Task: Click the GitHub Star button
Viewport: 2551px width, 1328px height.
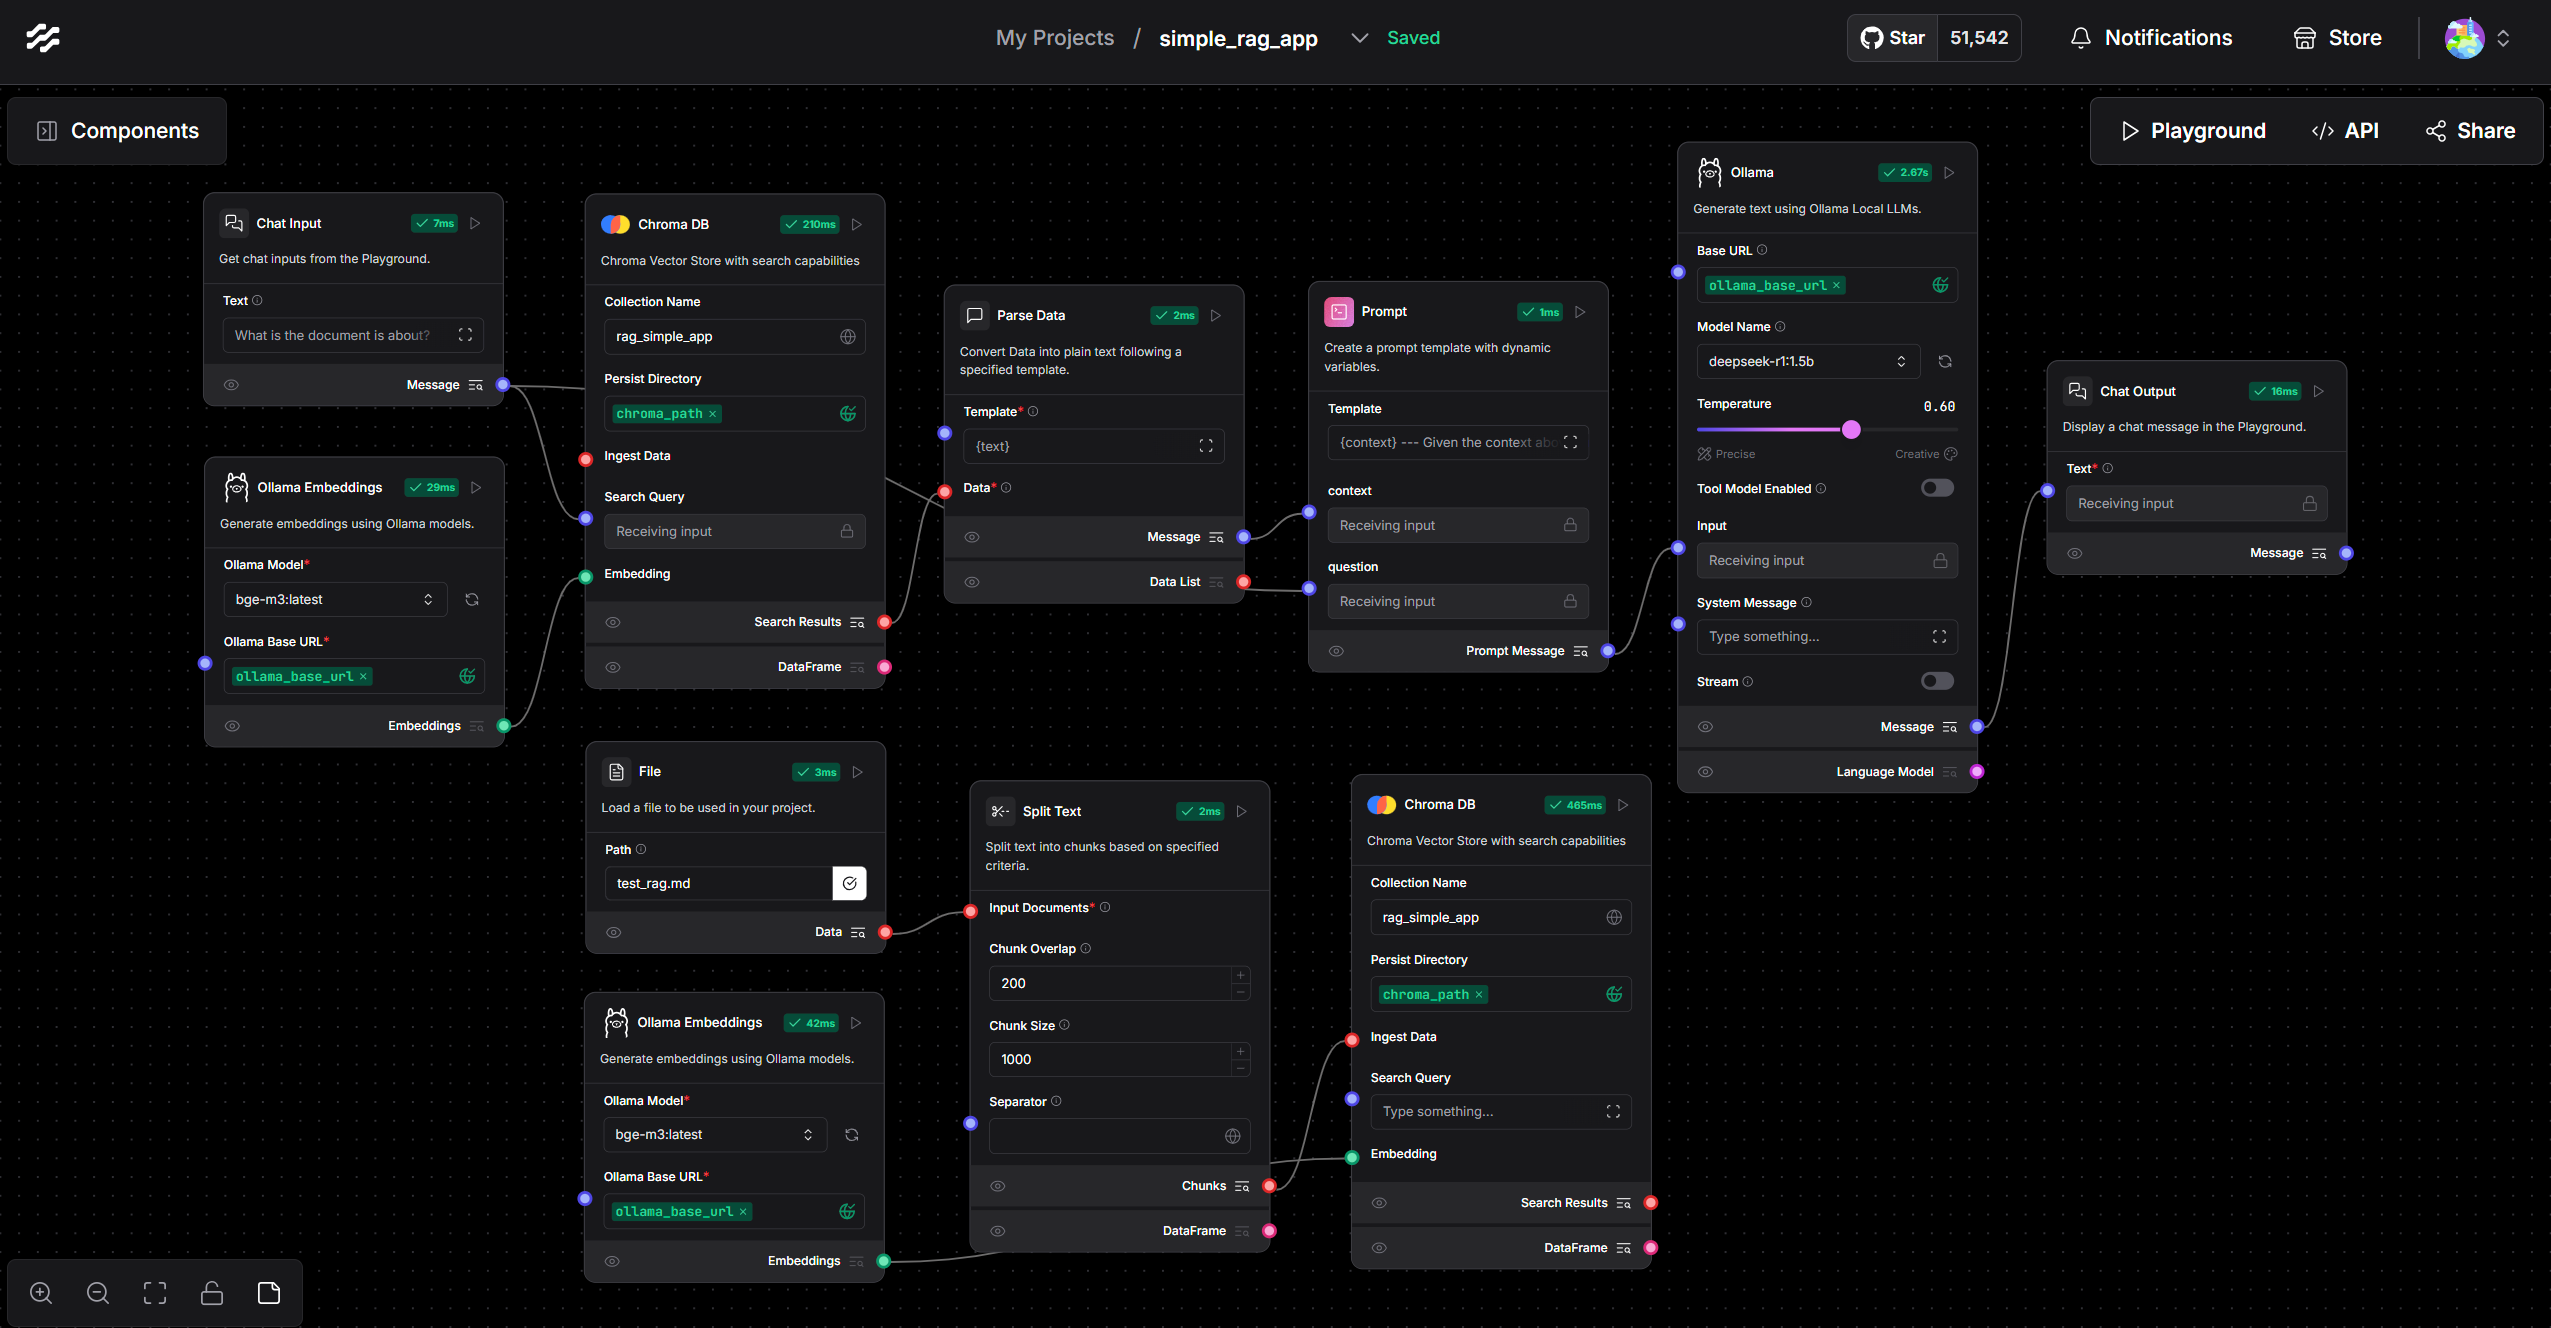Action: coord(1893,38)
